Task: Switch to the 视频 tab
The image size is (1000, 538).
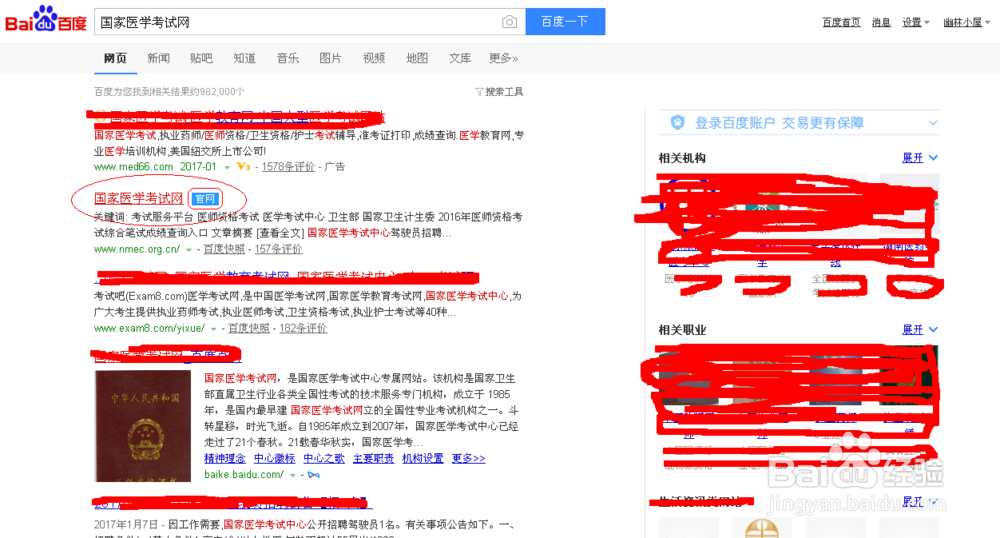Action: (374, 58)
